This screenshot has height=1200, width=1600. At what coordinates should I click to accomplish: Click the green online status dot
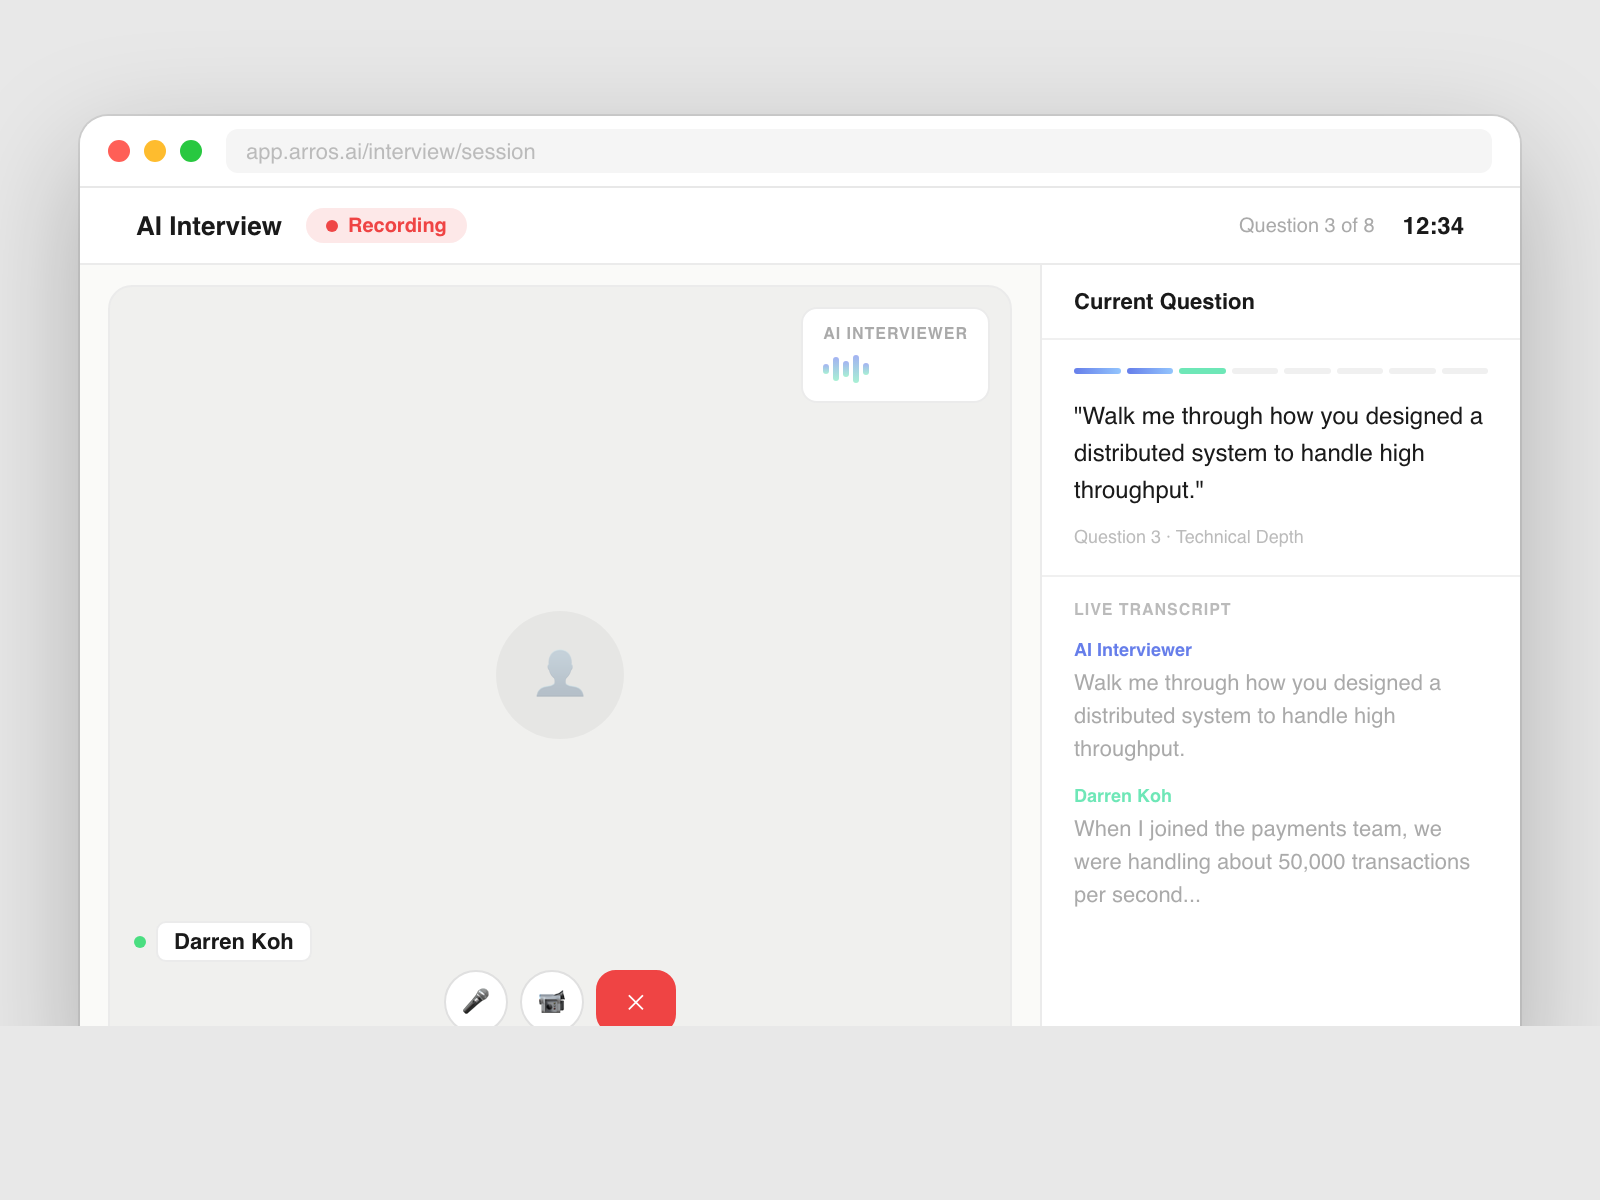tap(140, 942)
